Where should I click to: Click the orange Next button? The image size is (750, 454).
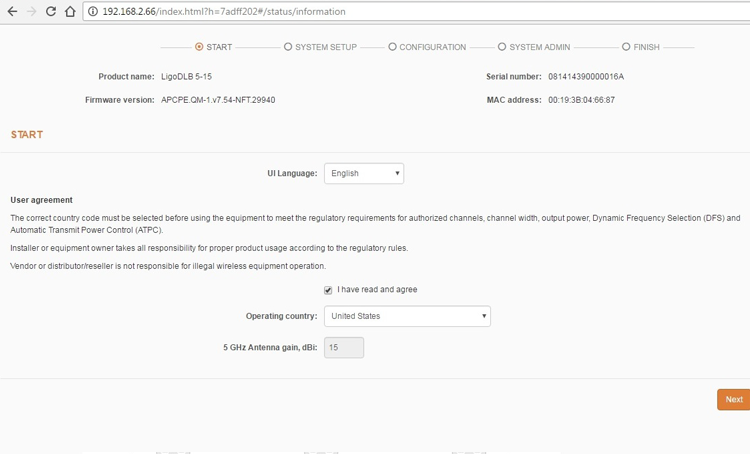tap(734, 399)
